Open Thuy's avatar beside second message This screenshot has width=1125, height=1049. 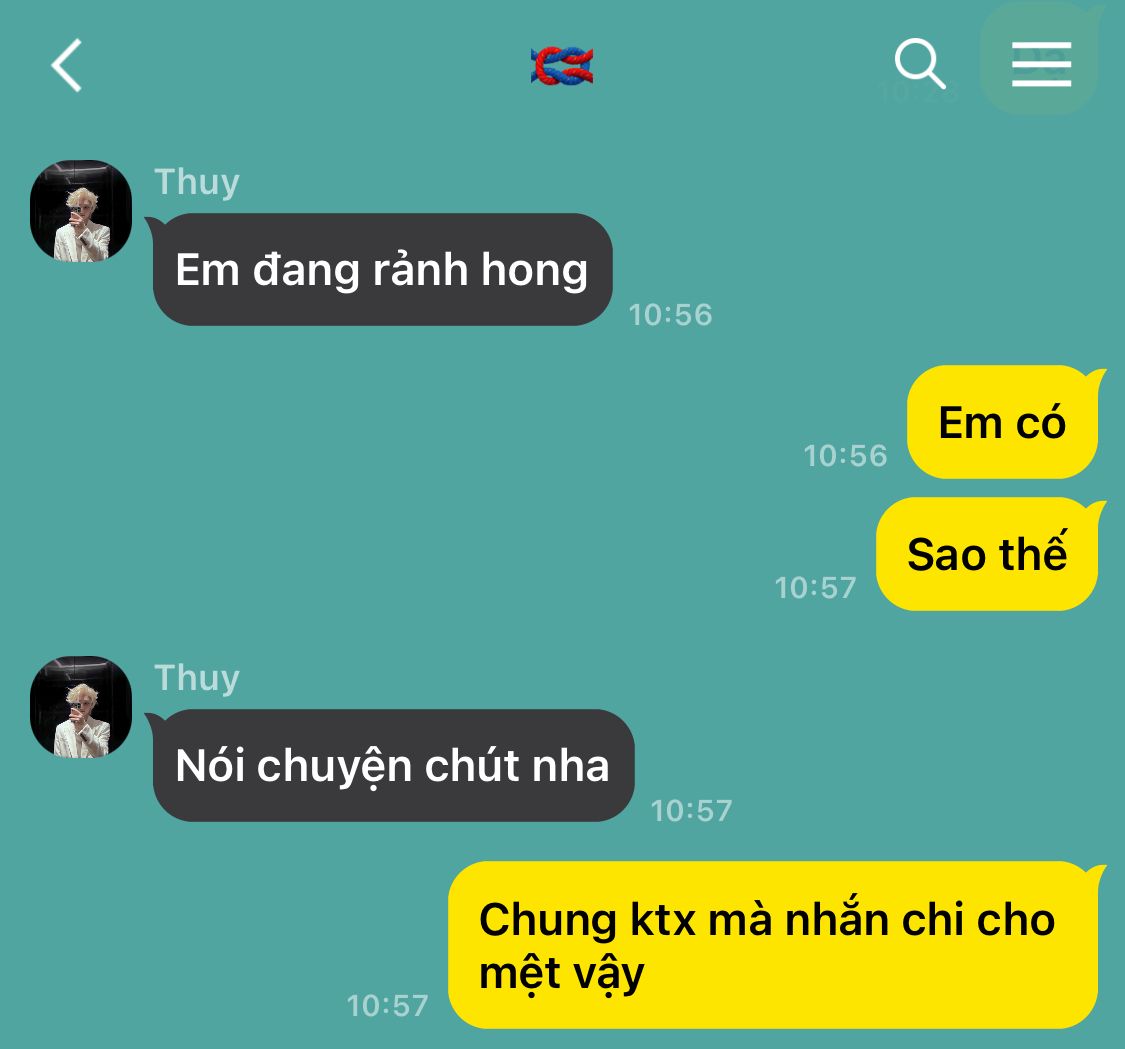81,707
